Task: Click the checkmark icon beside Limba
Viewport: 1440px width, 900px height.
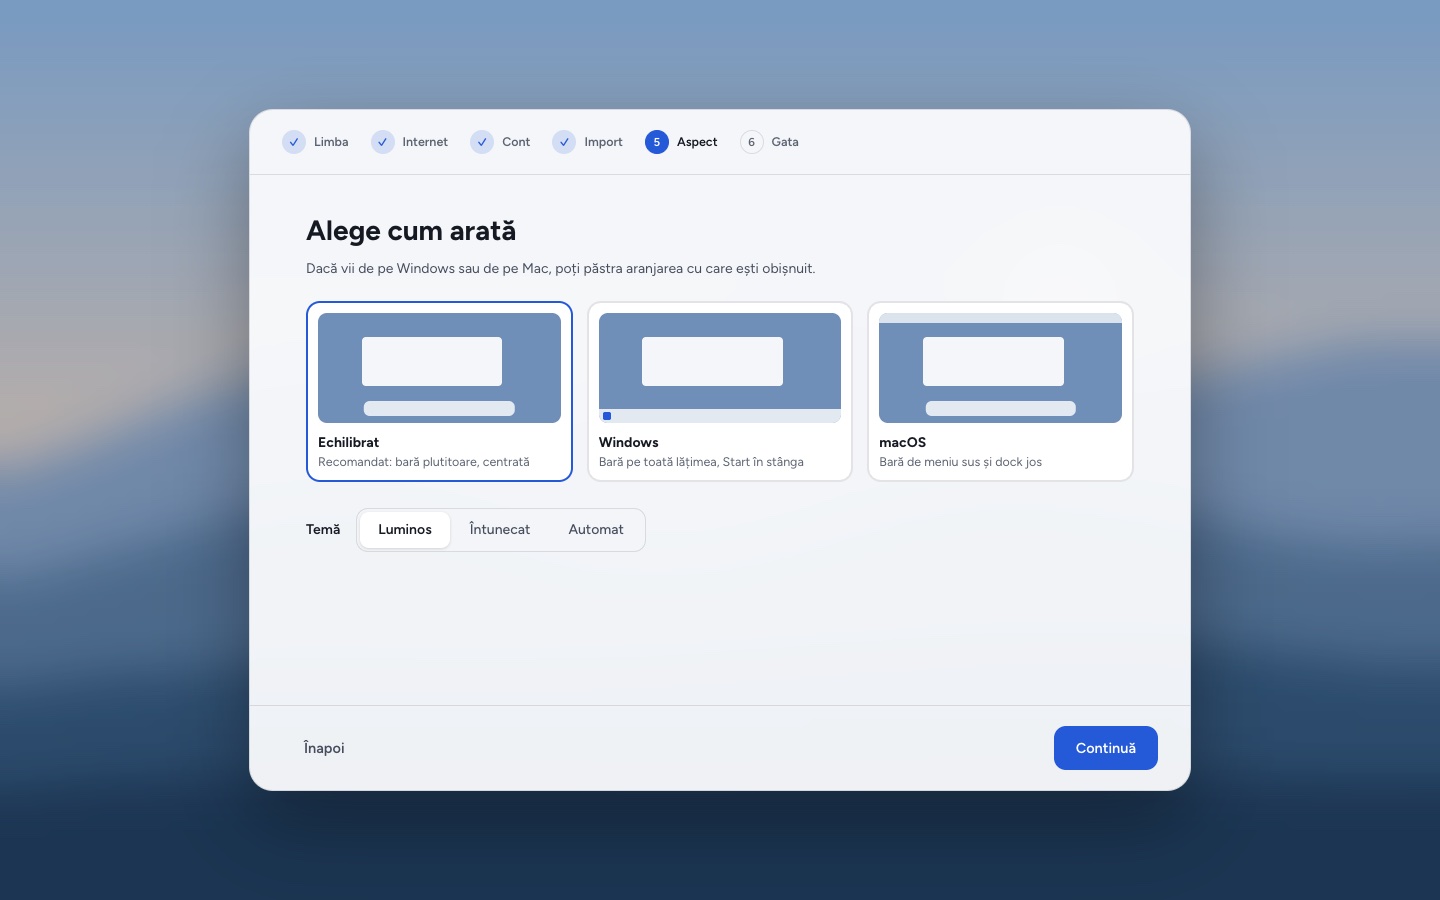Action: click(294, 142)
